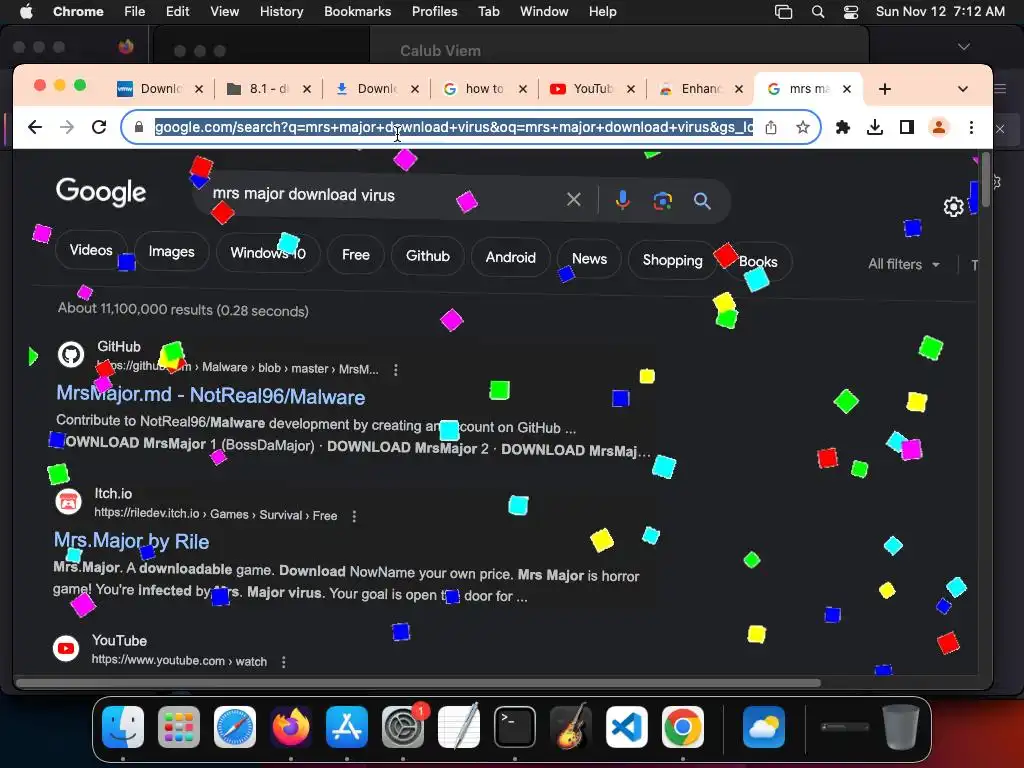Click the forward navigation arrow

coord(67,127)
